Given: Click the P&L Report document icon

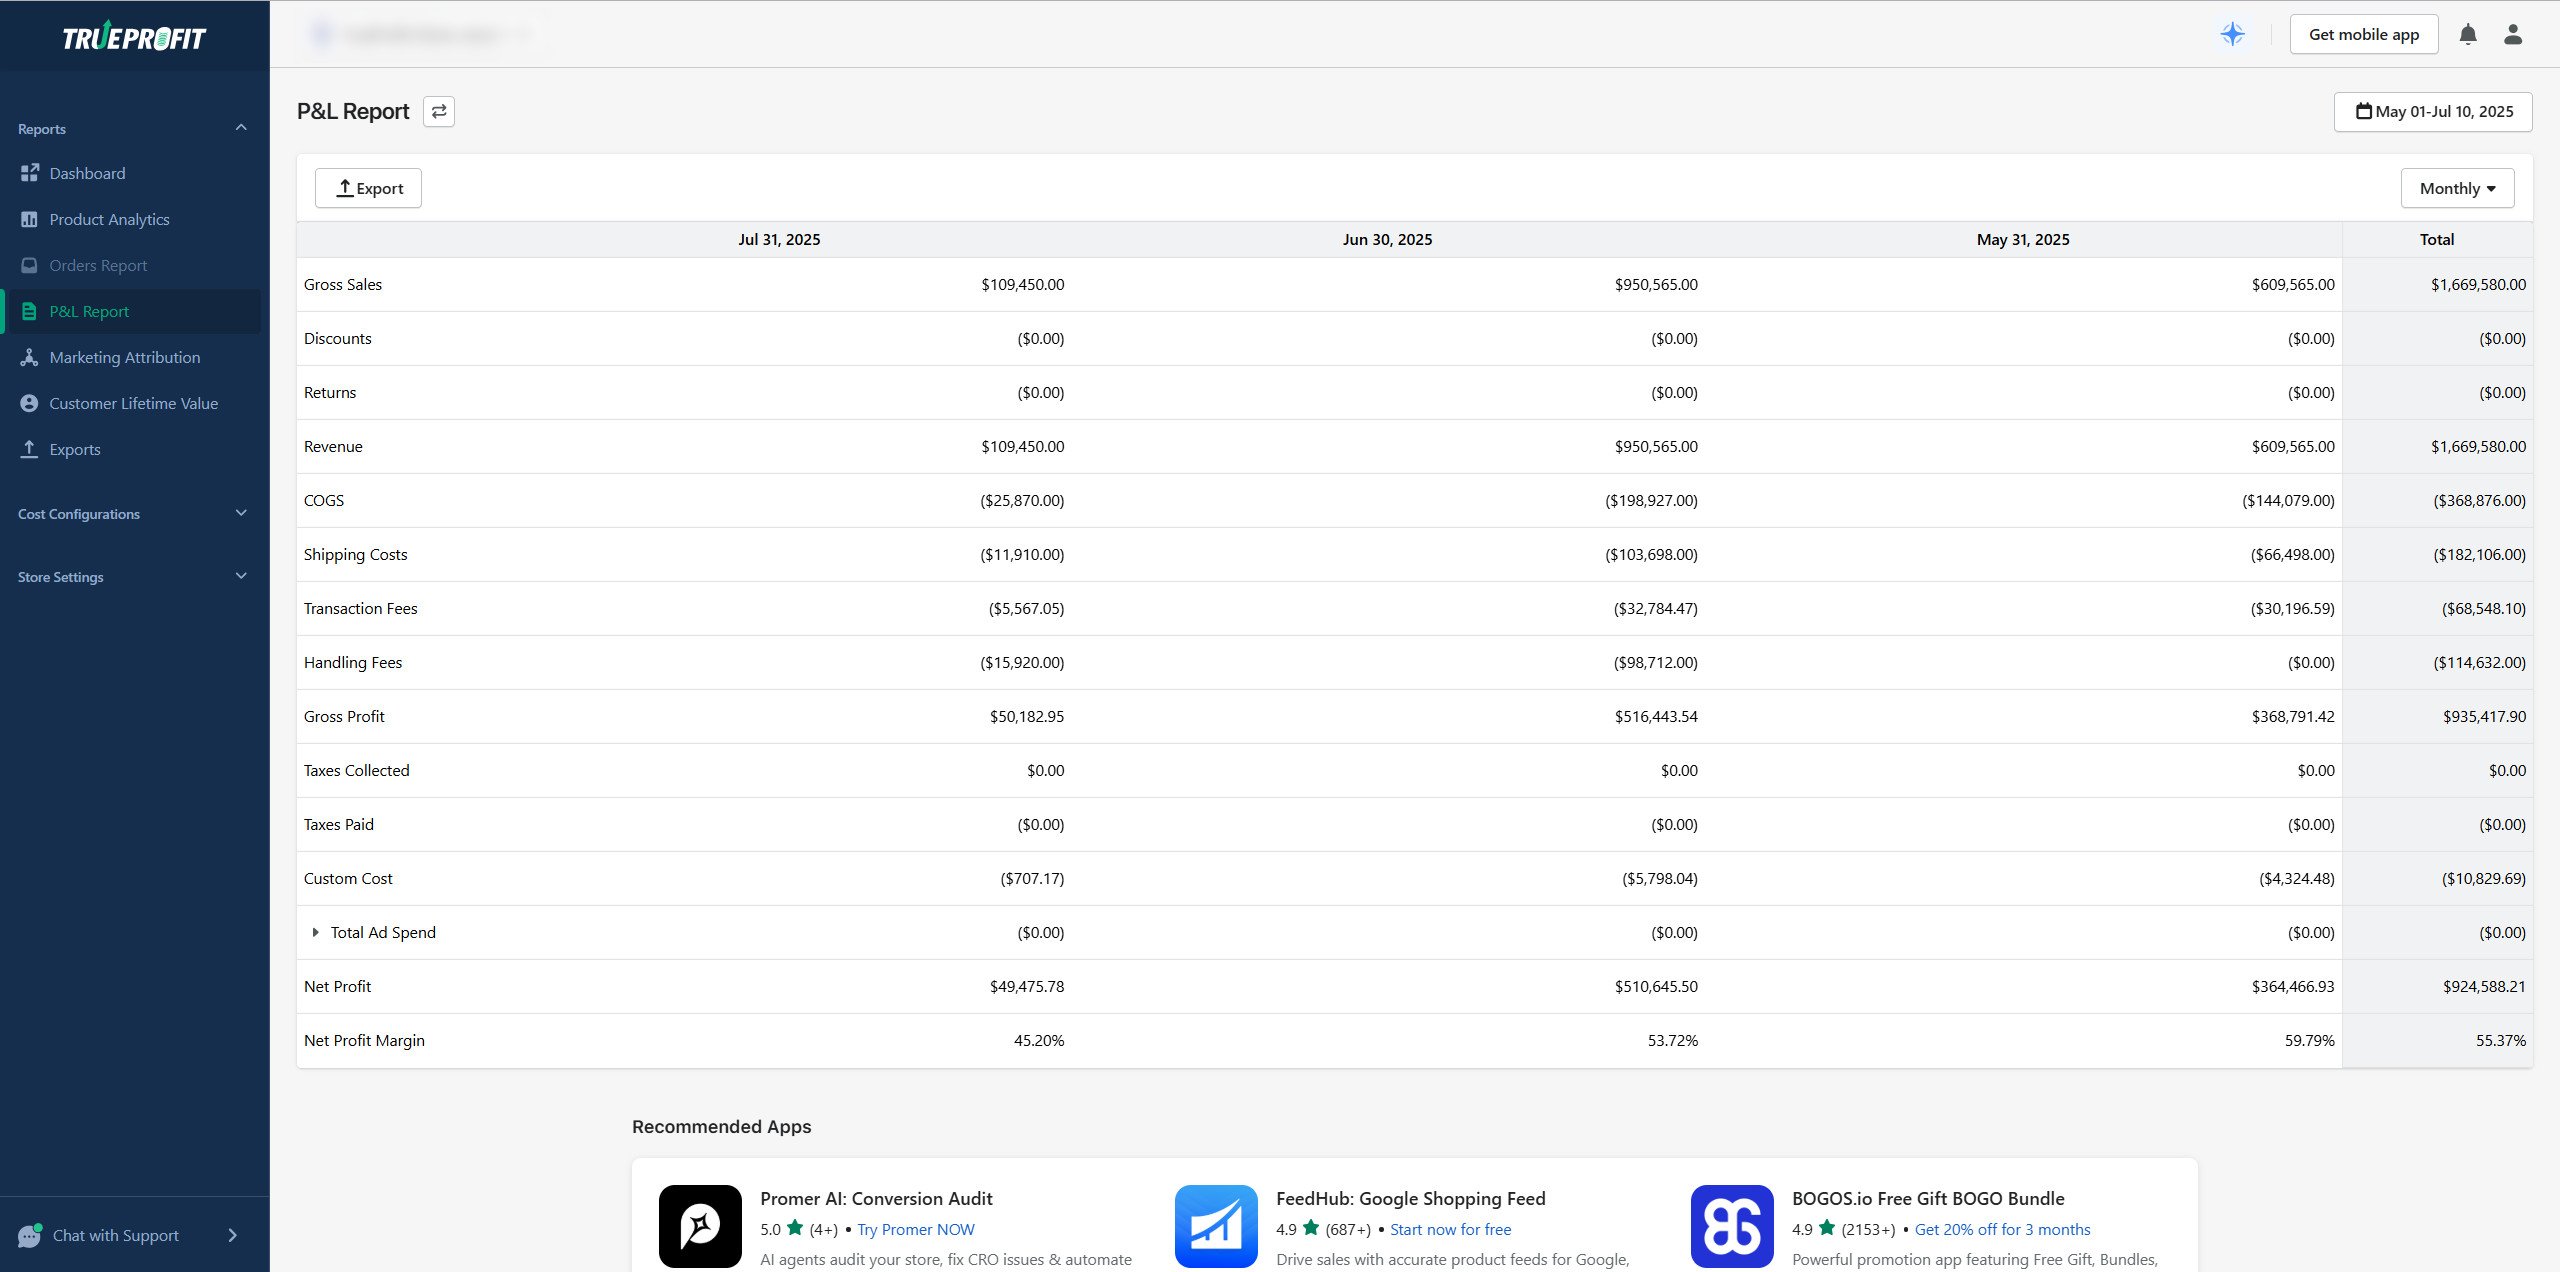Looking at the screenshot, I should [29, 310].
